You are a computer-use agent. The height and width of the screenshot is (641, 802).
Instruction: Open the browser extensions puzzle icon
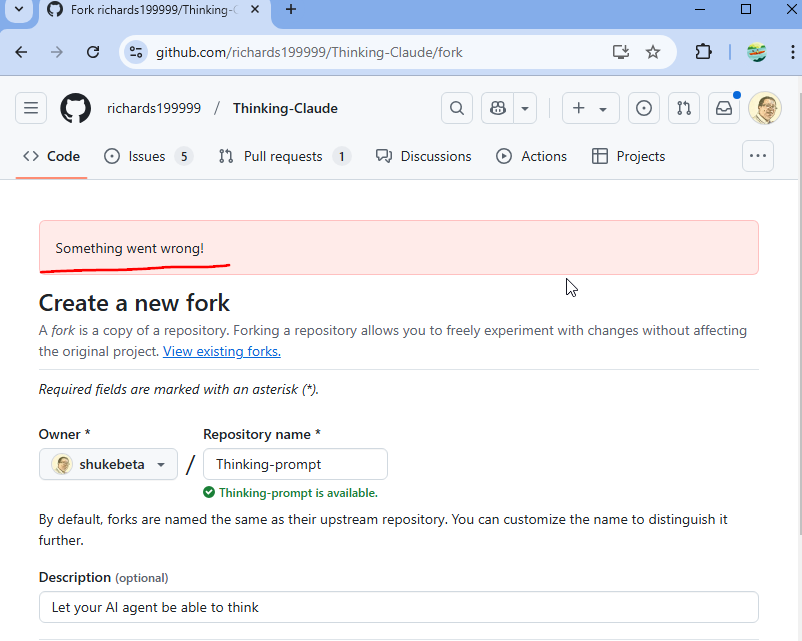[703, 52]
